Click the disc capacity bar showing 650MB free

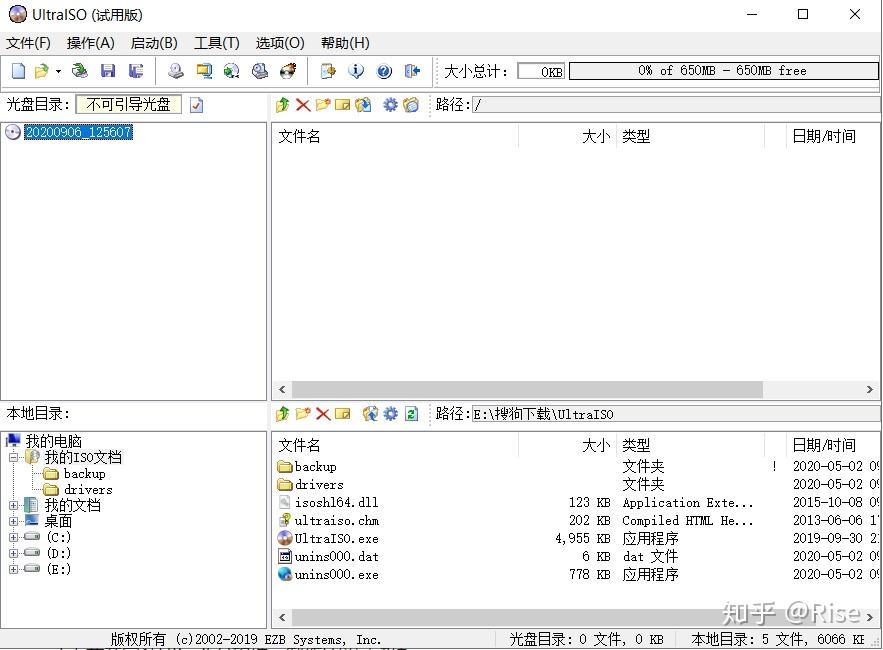click(724, 71)
